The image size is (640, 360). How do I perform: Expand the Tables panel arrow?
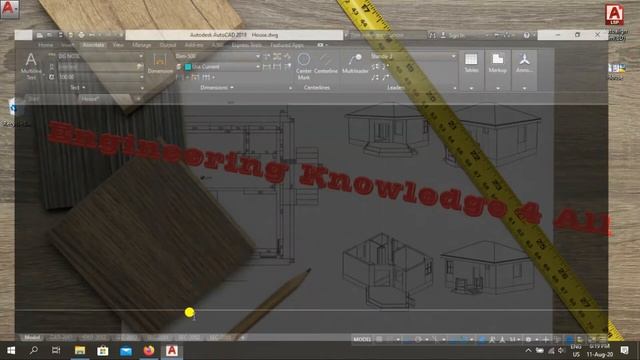(471, 88)
